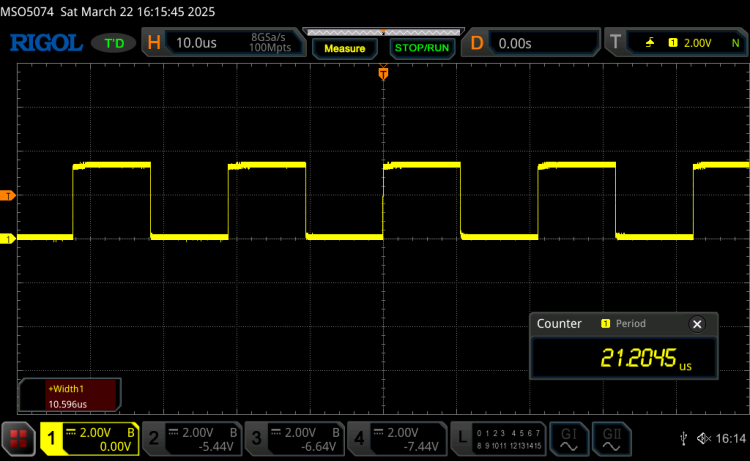The height and width of the screenshot is (461, 750).
Task: Open the function navigation menu icon
Action: click(x=17, y=437)
